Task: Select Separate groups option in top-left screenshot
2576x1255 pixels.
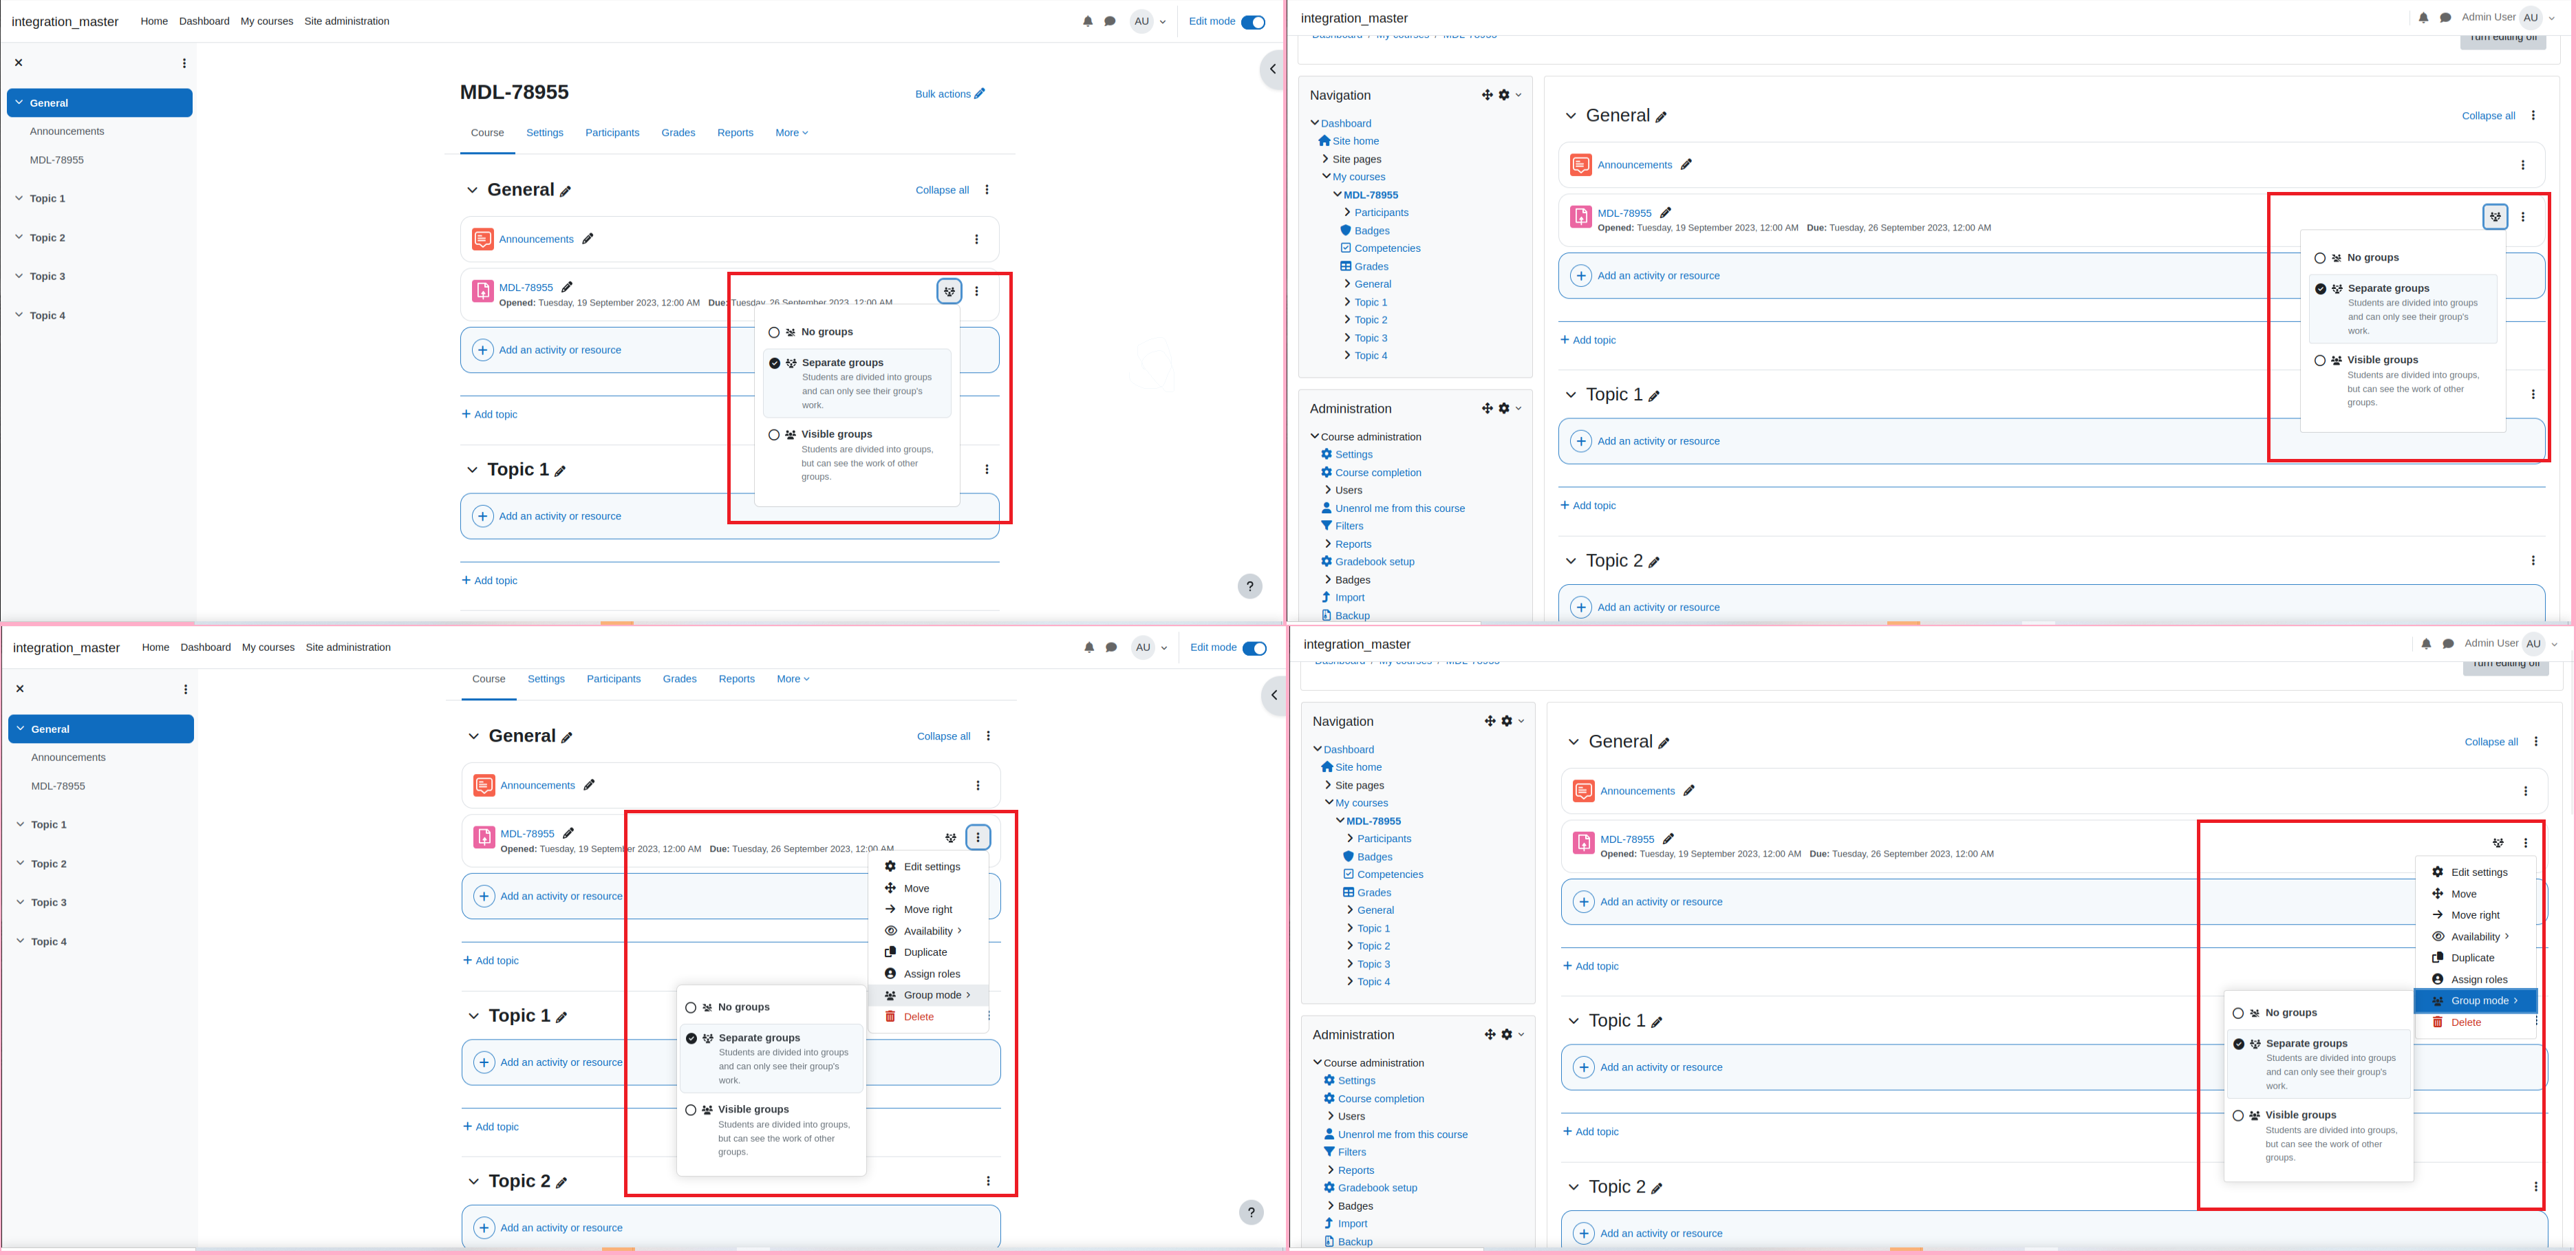Action: click(857, 383)
